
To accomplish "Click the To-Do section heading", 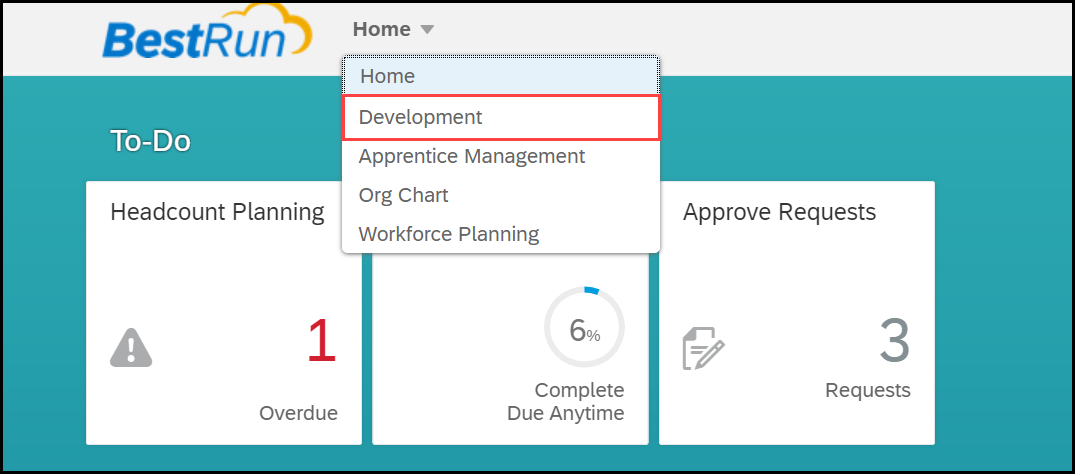I will click(x=150, y=141).
